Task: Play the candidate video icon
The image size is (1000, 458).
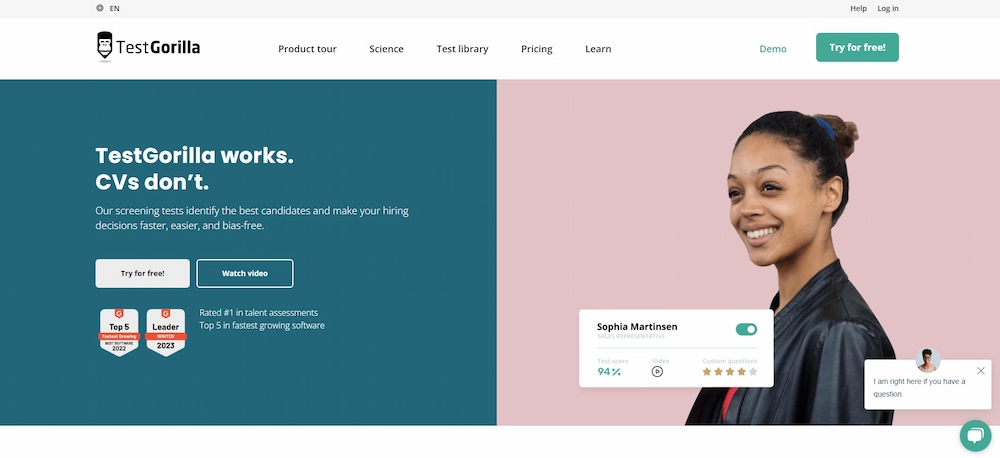Action: tap(657, 371)
